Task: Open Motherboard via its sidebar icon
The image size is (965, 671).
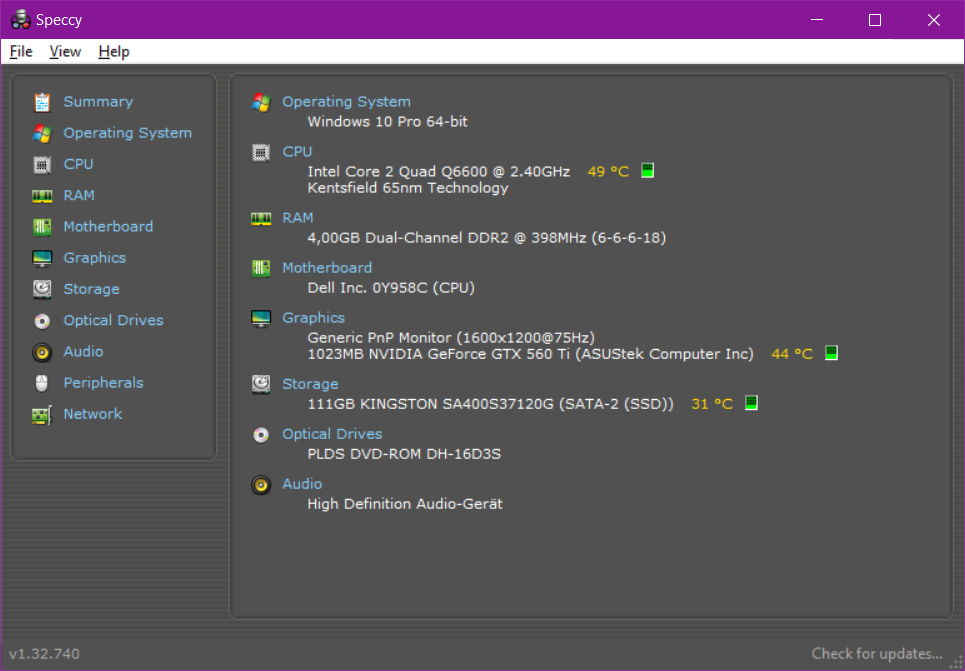Action: (42, 227)
